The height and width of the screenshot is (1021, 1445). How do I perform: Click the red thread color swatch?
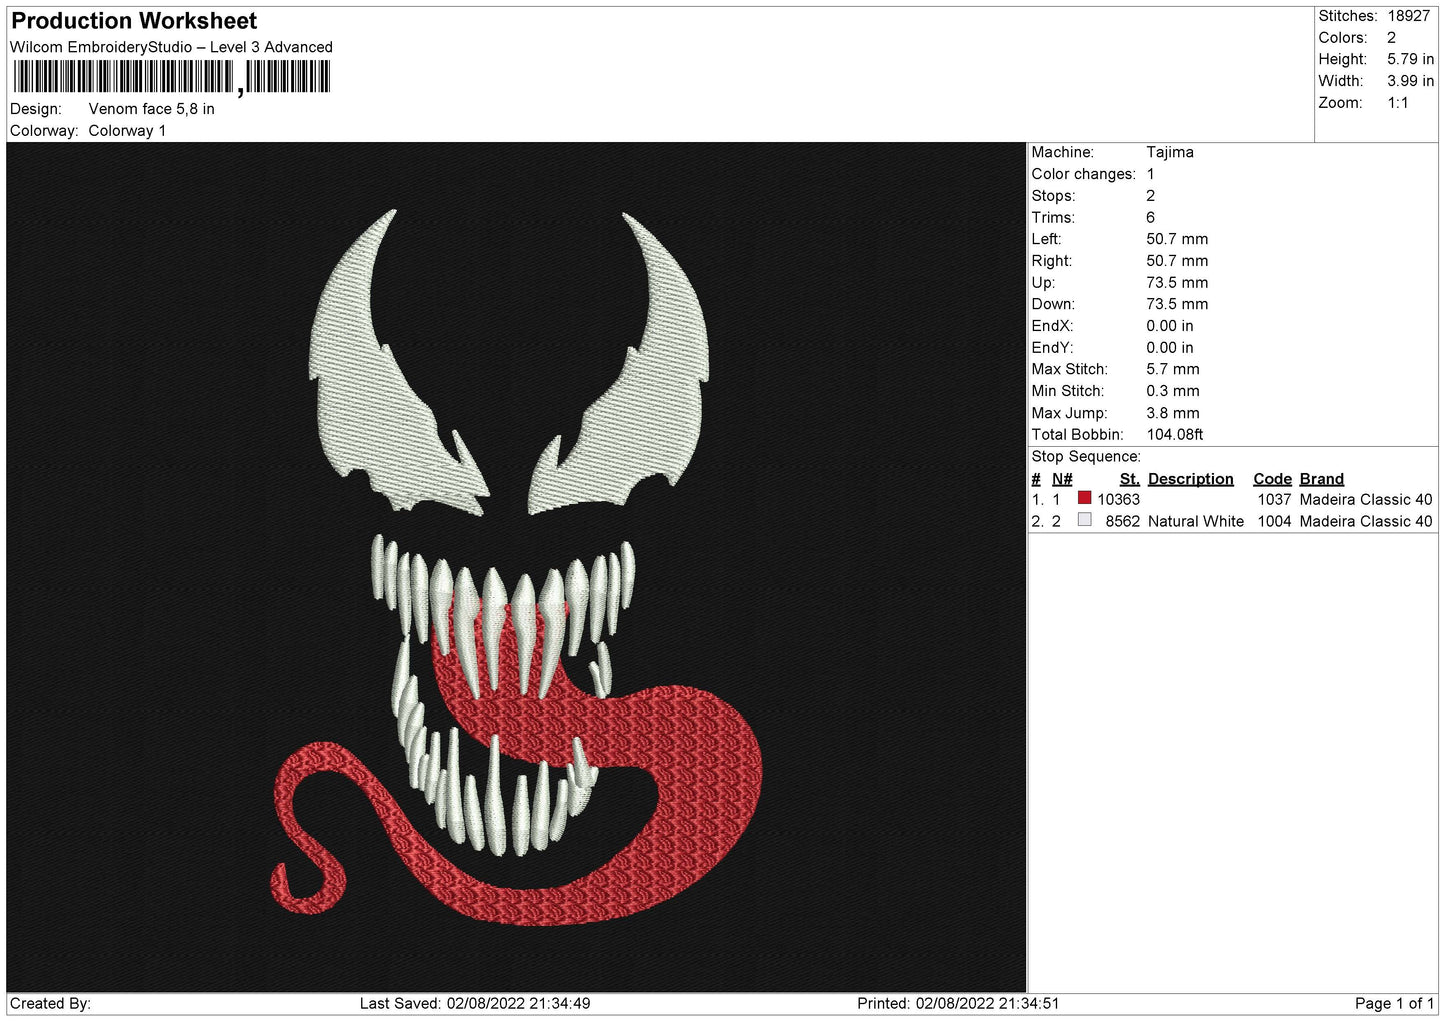click(1084, 498)
